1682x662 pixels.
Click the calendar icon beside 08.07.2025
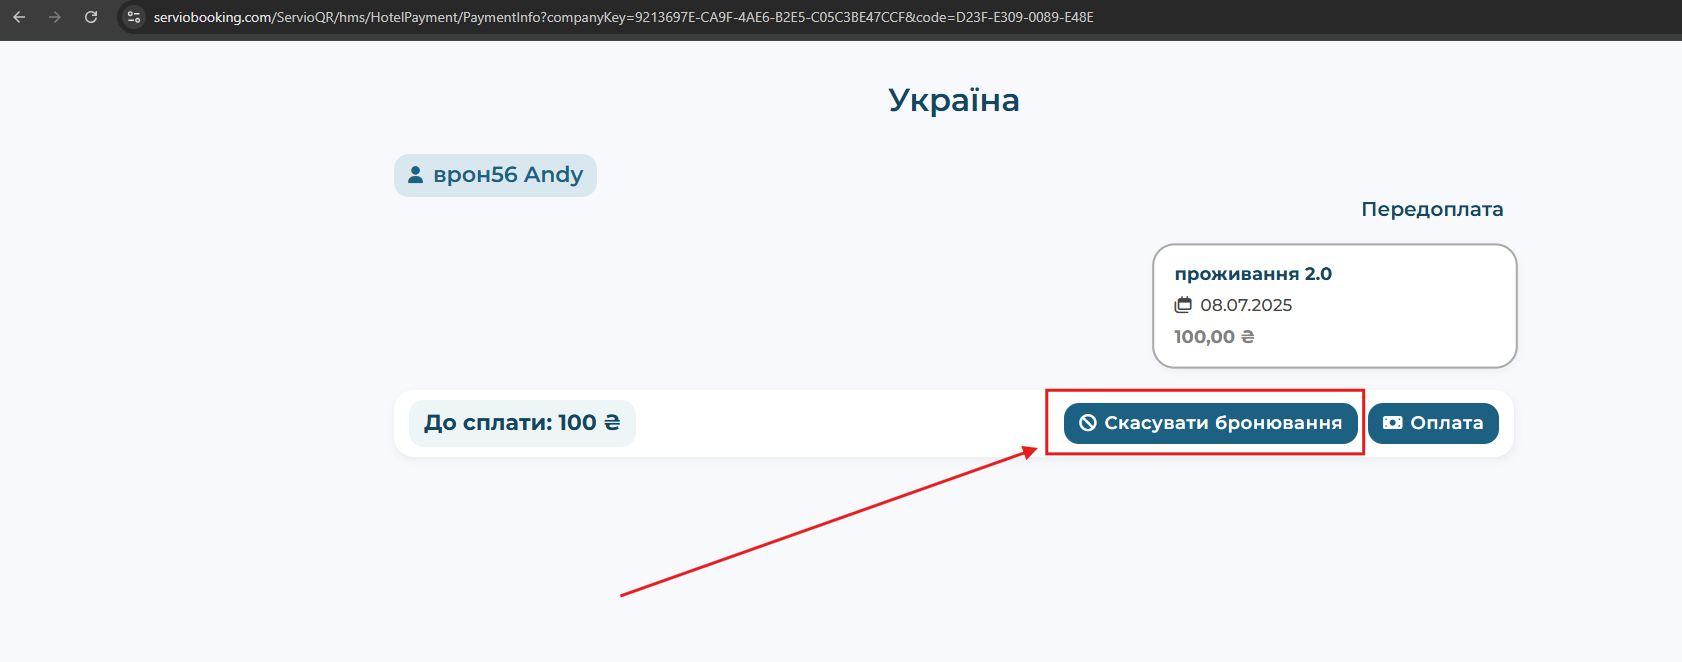1183,305
